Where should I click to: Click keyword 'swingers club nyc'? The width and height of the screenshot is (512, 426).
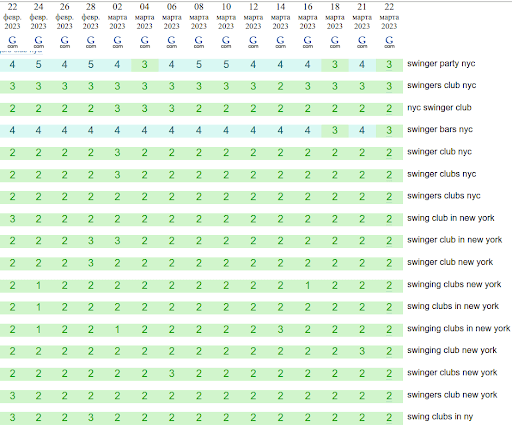[x=441, y=86]
